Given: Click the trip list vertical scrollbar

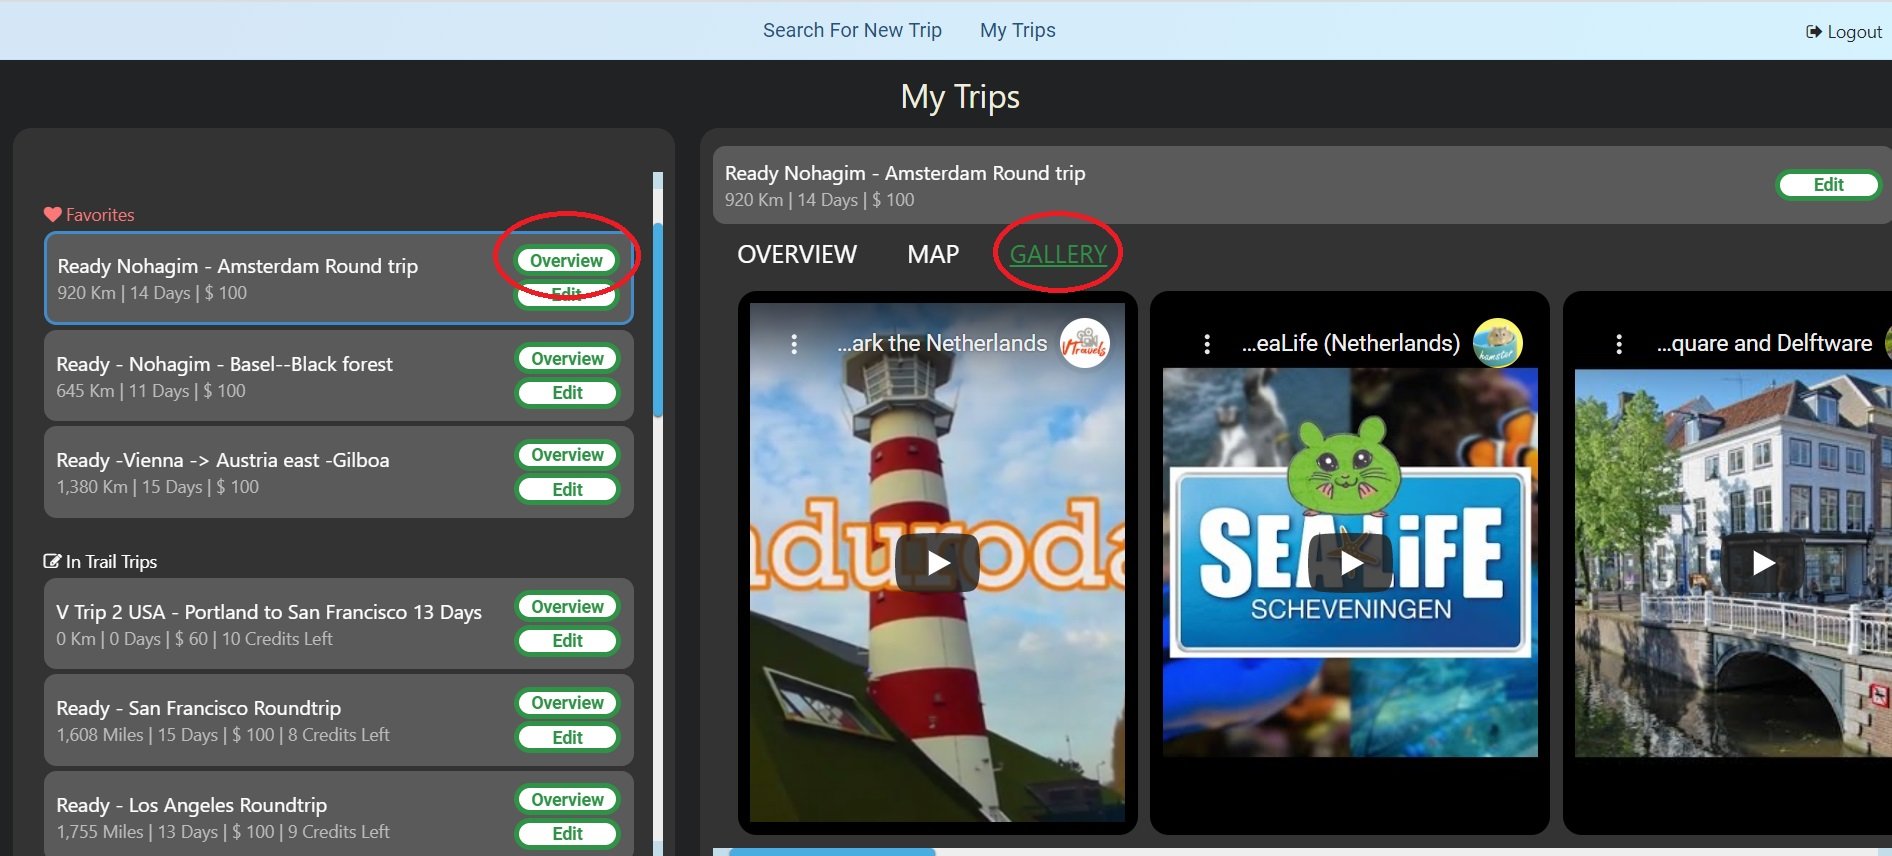Looking at the screenshot, I should [658, 320].
